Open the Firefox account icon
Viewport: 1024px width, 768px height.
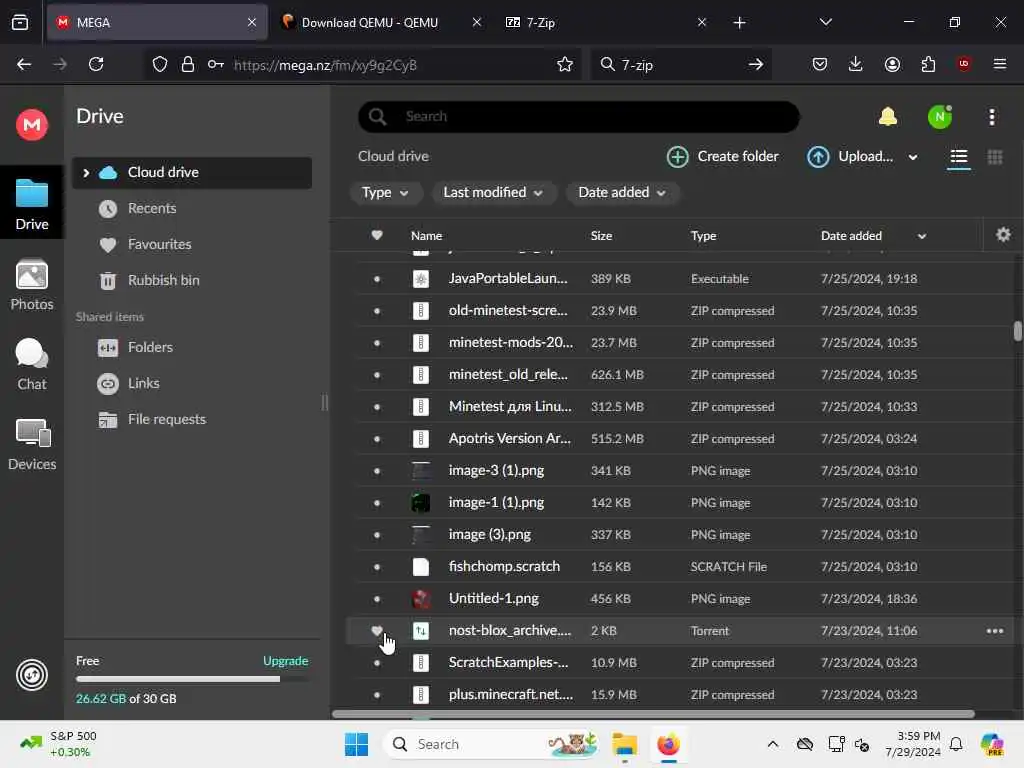coord(891,64)
